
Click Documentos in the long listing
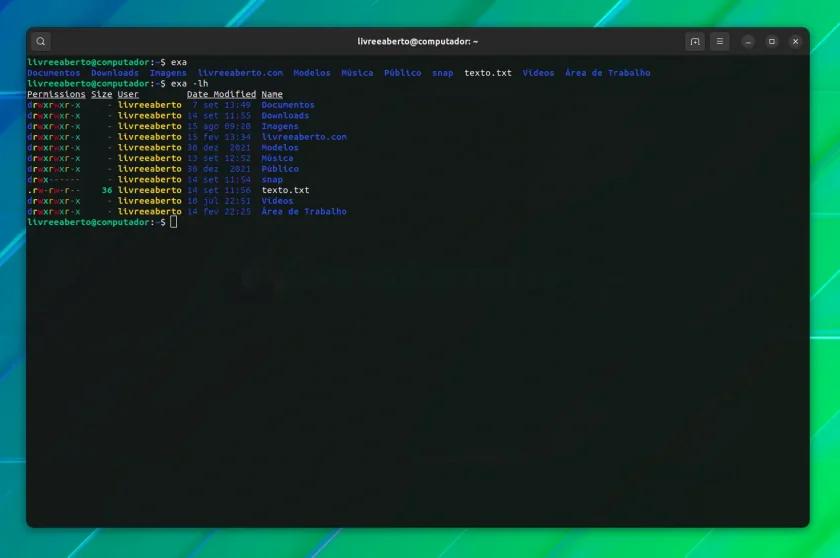[288, 105]
